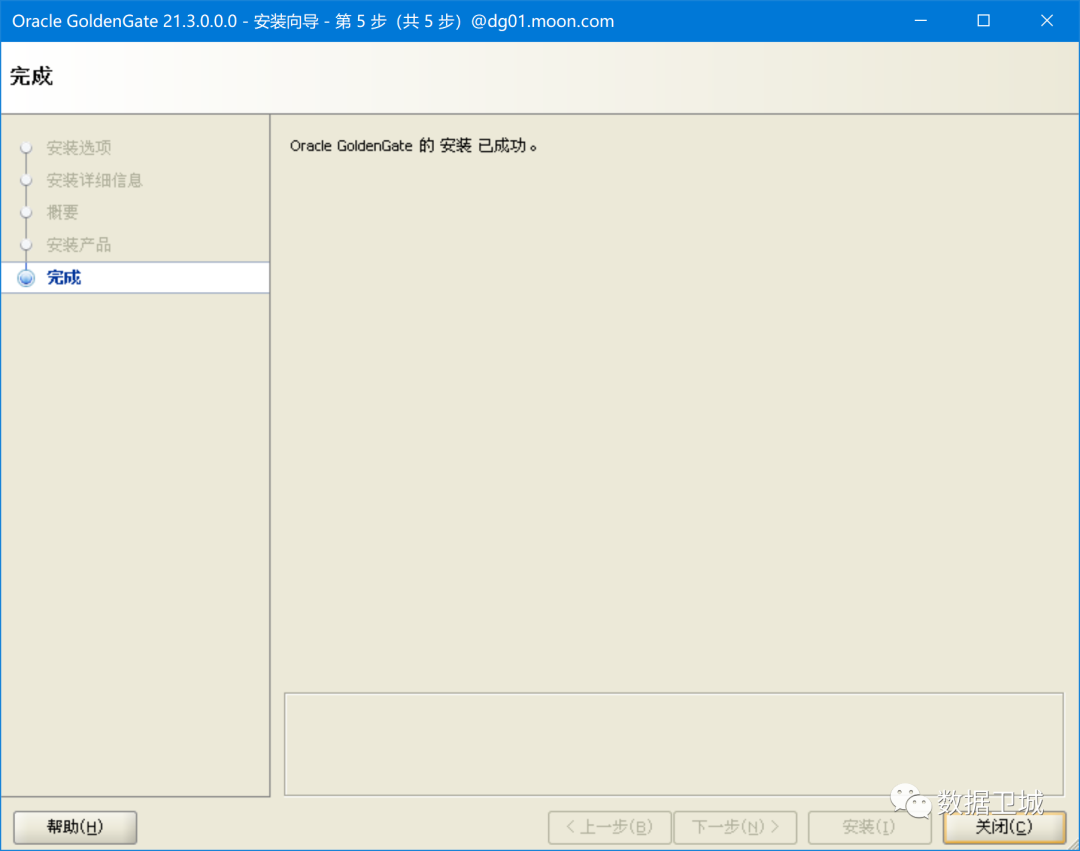The image size is (1080, 851).
Task: Click the 完成 page heading
Action: 31,76
